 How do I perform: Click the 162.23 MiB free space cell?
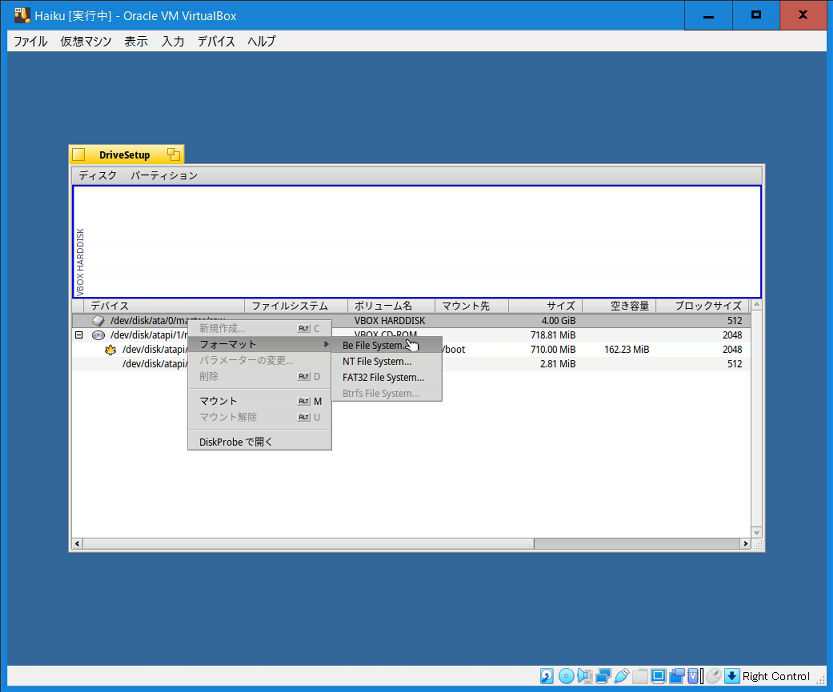(626, 349)
